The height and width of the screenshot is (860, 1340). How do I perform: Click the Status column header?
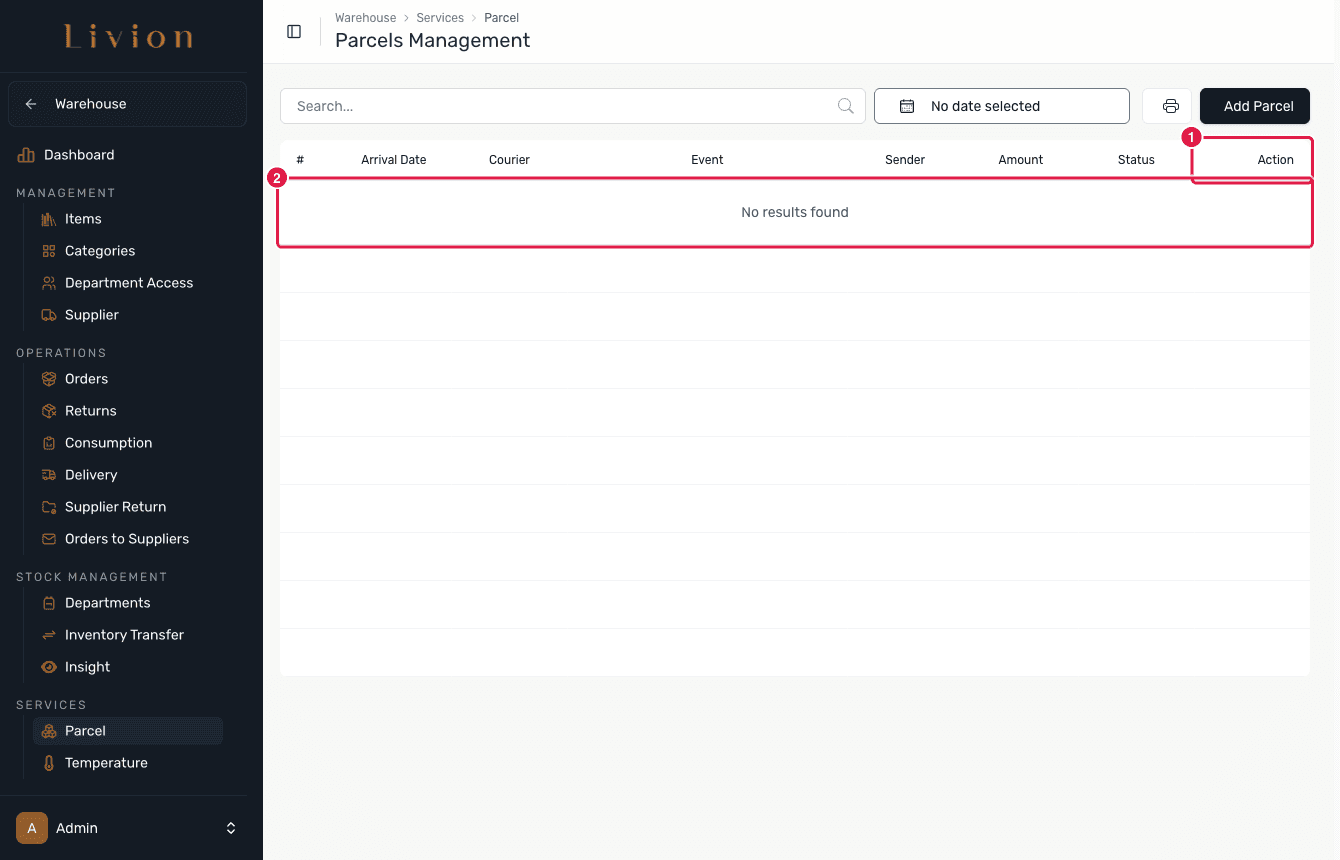pos(1136,160)
